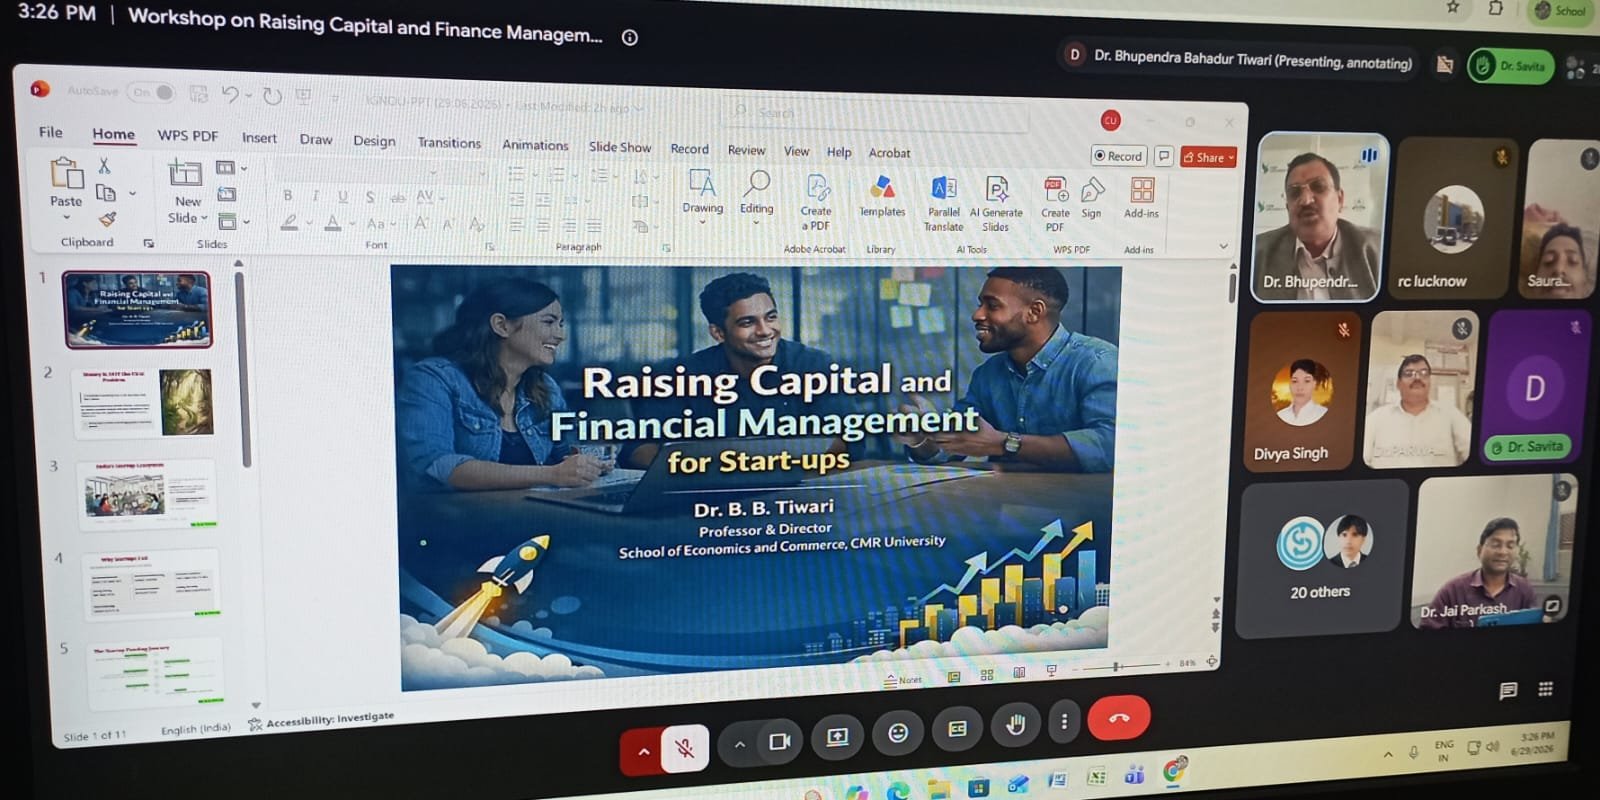
Task: Toggle Underline formatting in Font group
Action: 343,197
